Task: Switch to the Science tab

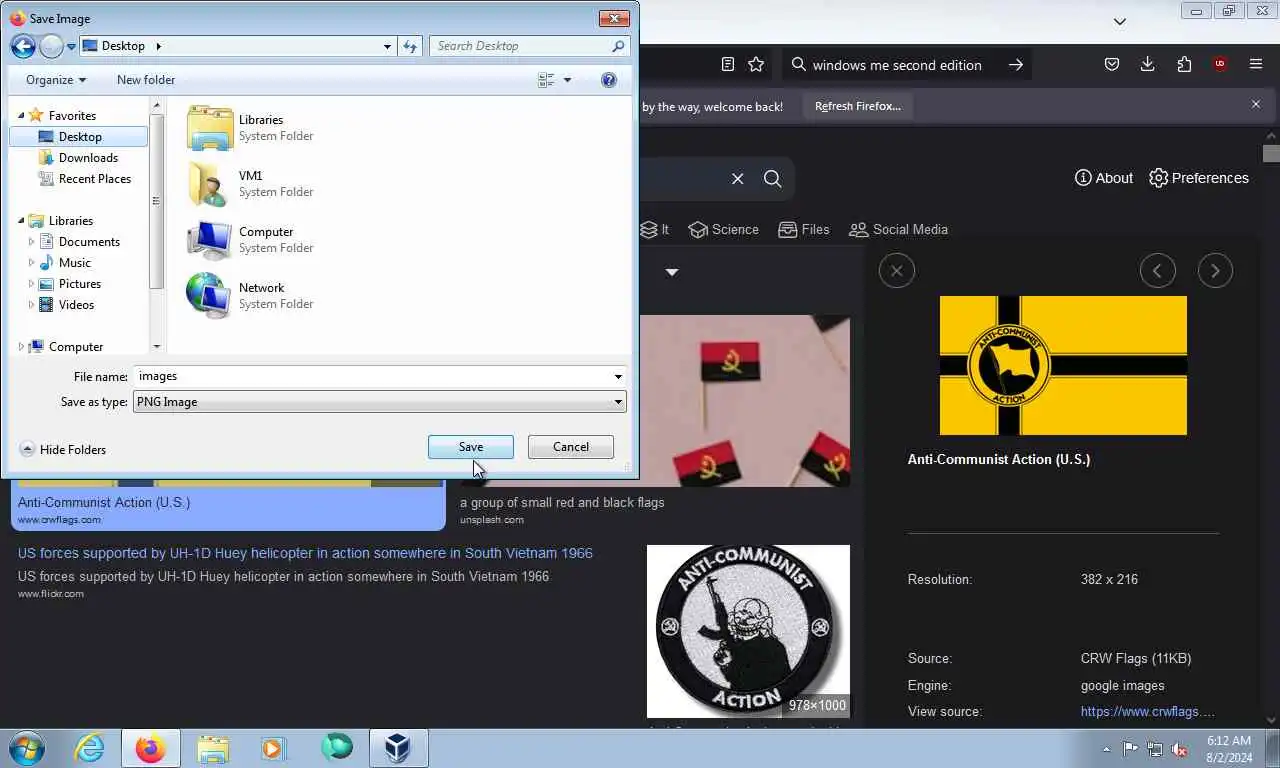Action: 723,230
